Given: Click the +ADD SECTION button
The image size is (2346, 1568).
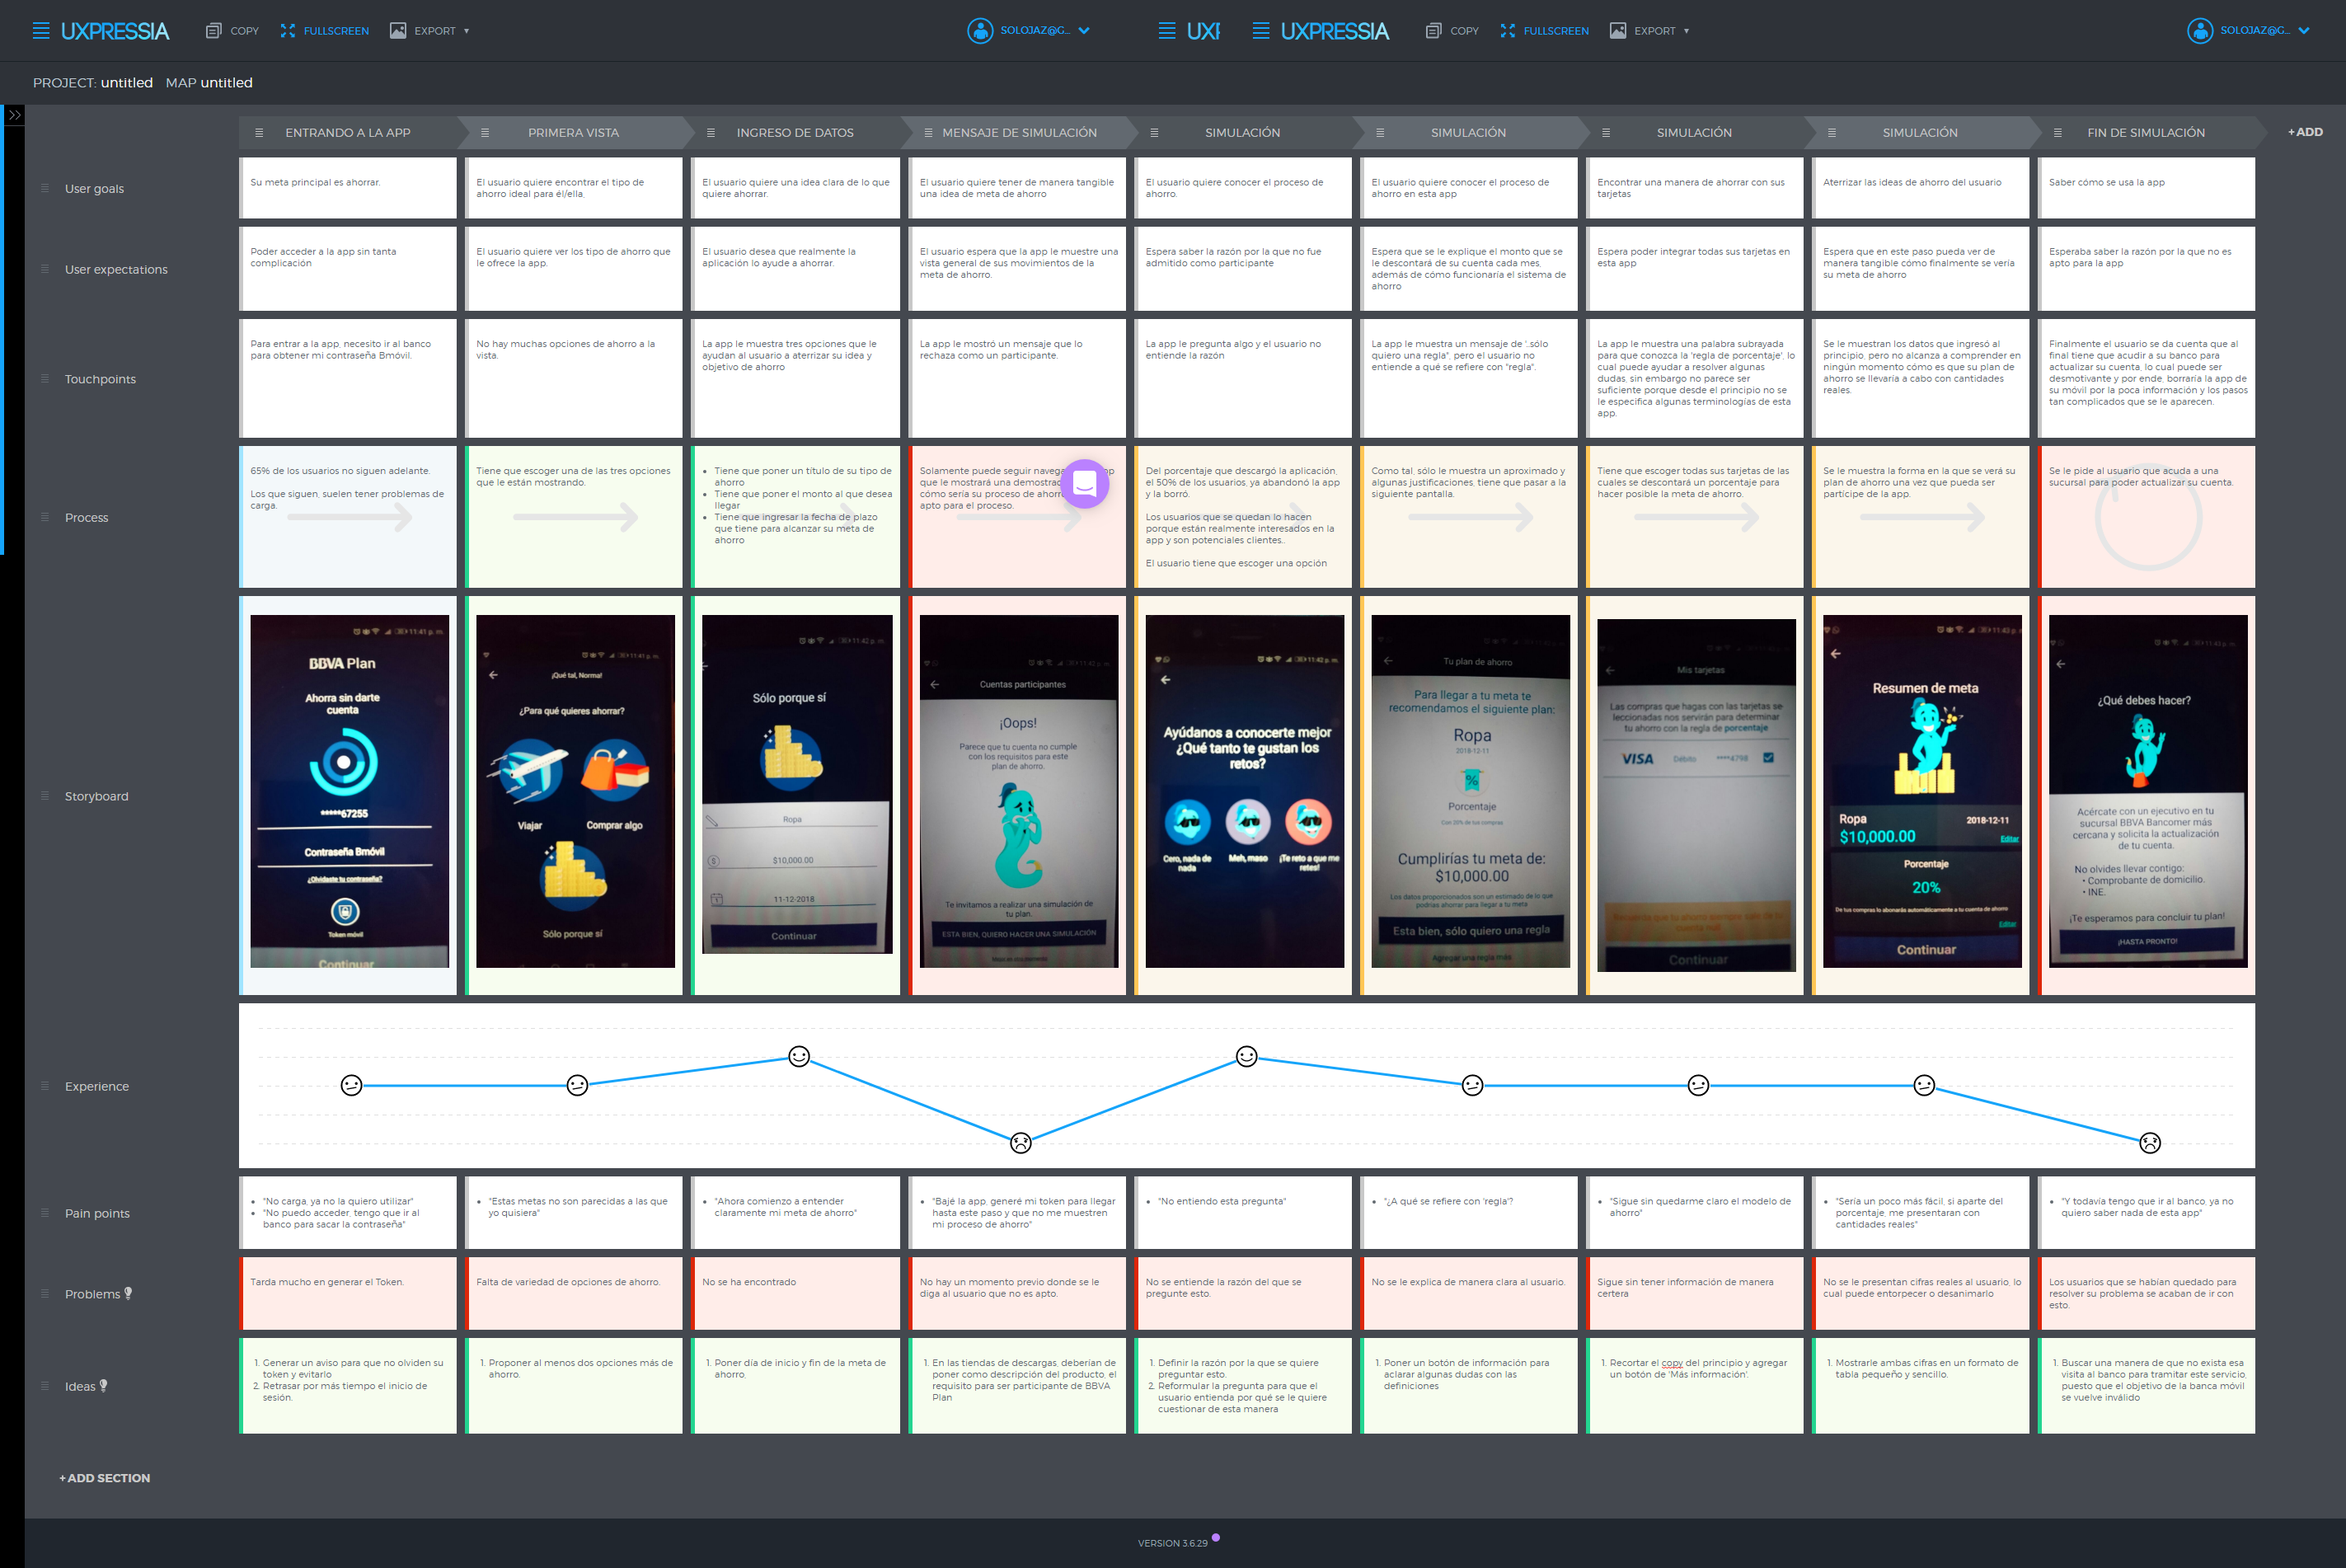Looking at the screenshot, I should coord(104,1478).
